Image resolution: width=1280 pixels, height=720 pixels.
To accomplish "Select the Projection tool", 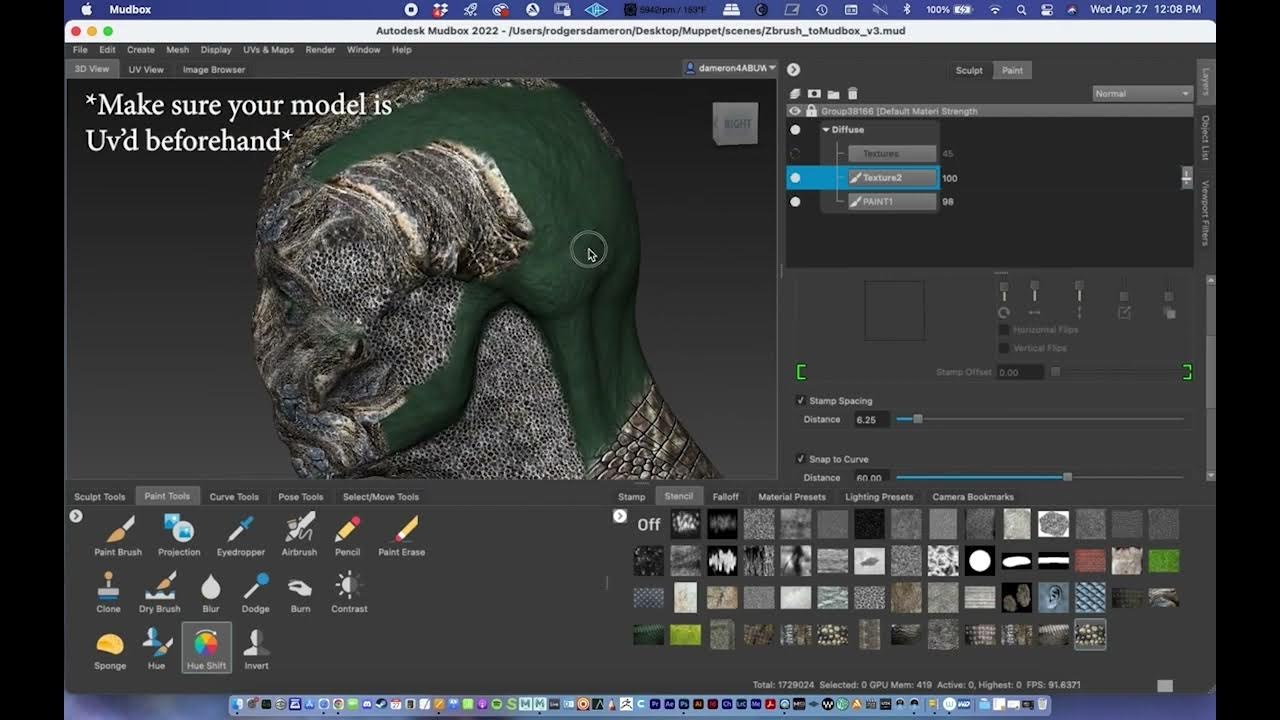I will [x=179, y=535].
